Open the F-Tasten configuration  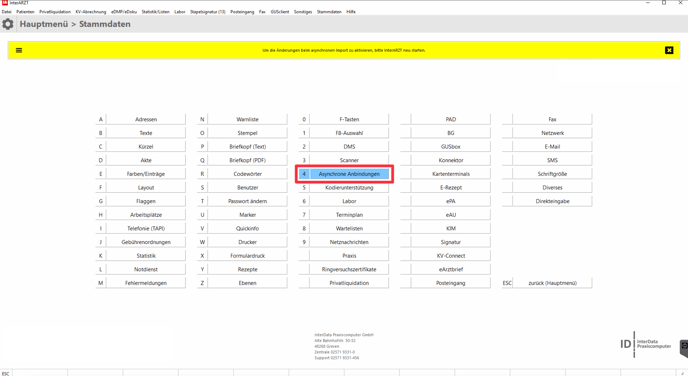tap(349, 119)
